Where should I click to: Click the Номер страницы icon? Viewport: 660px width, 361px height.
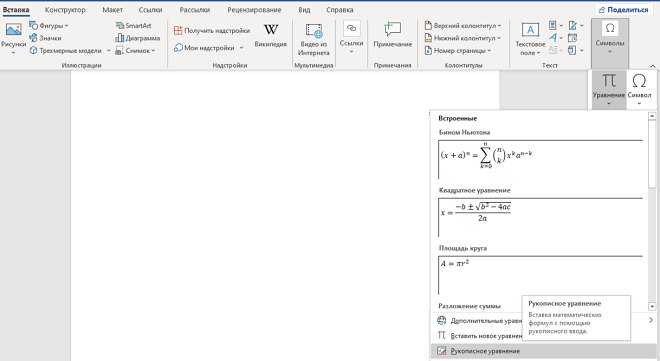pos(428,50)
